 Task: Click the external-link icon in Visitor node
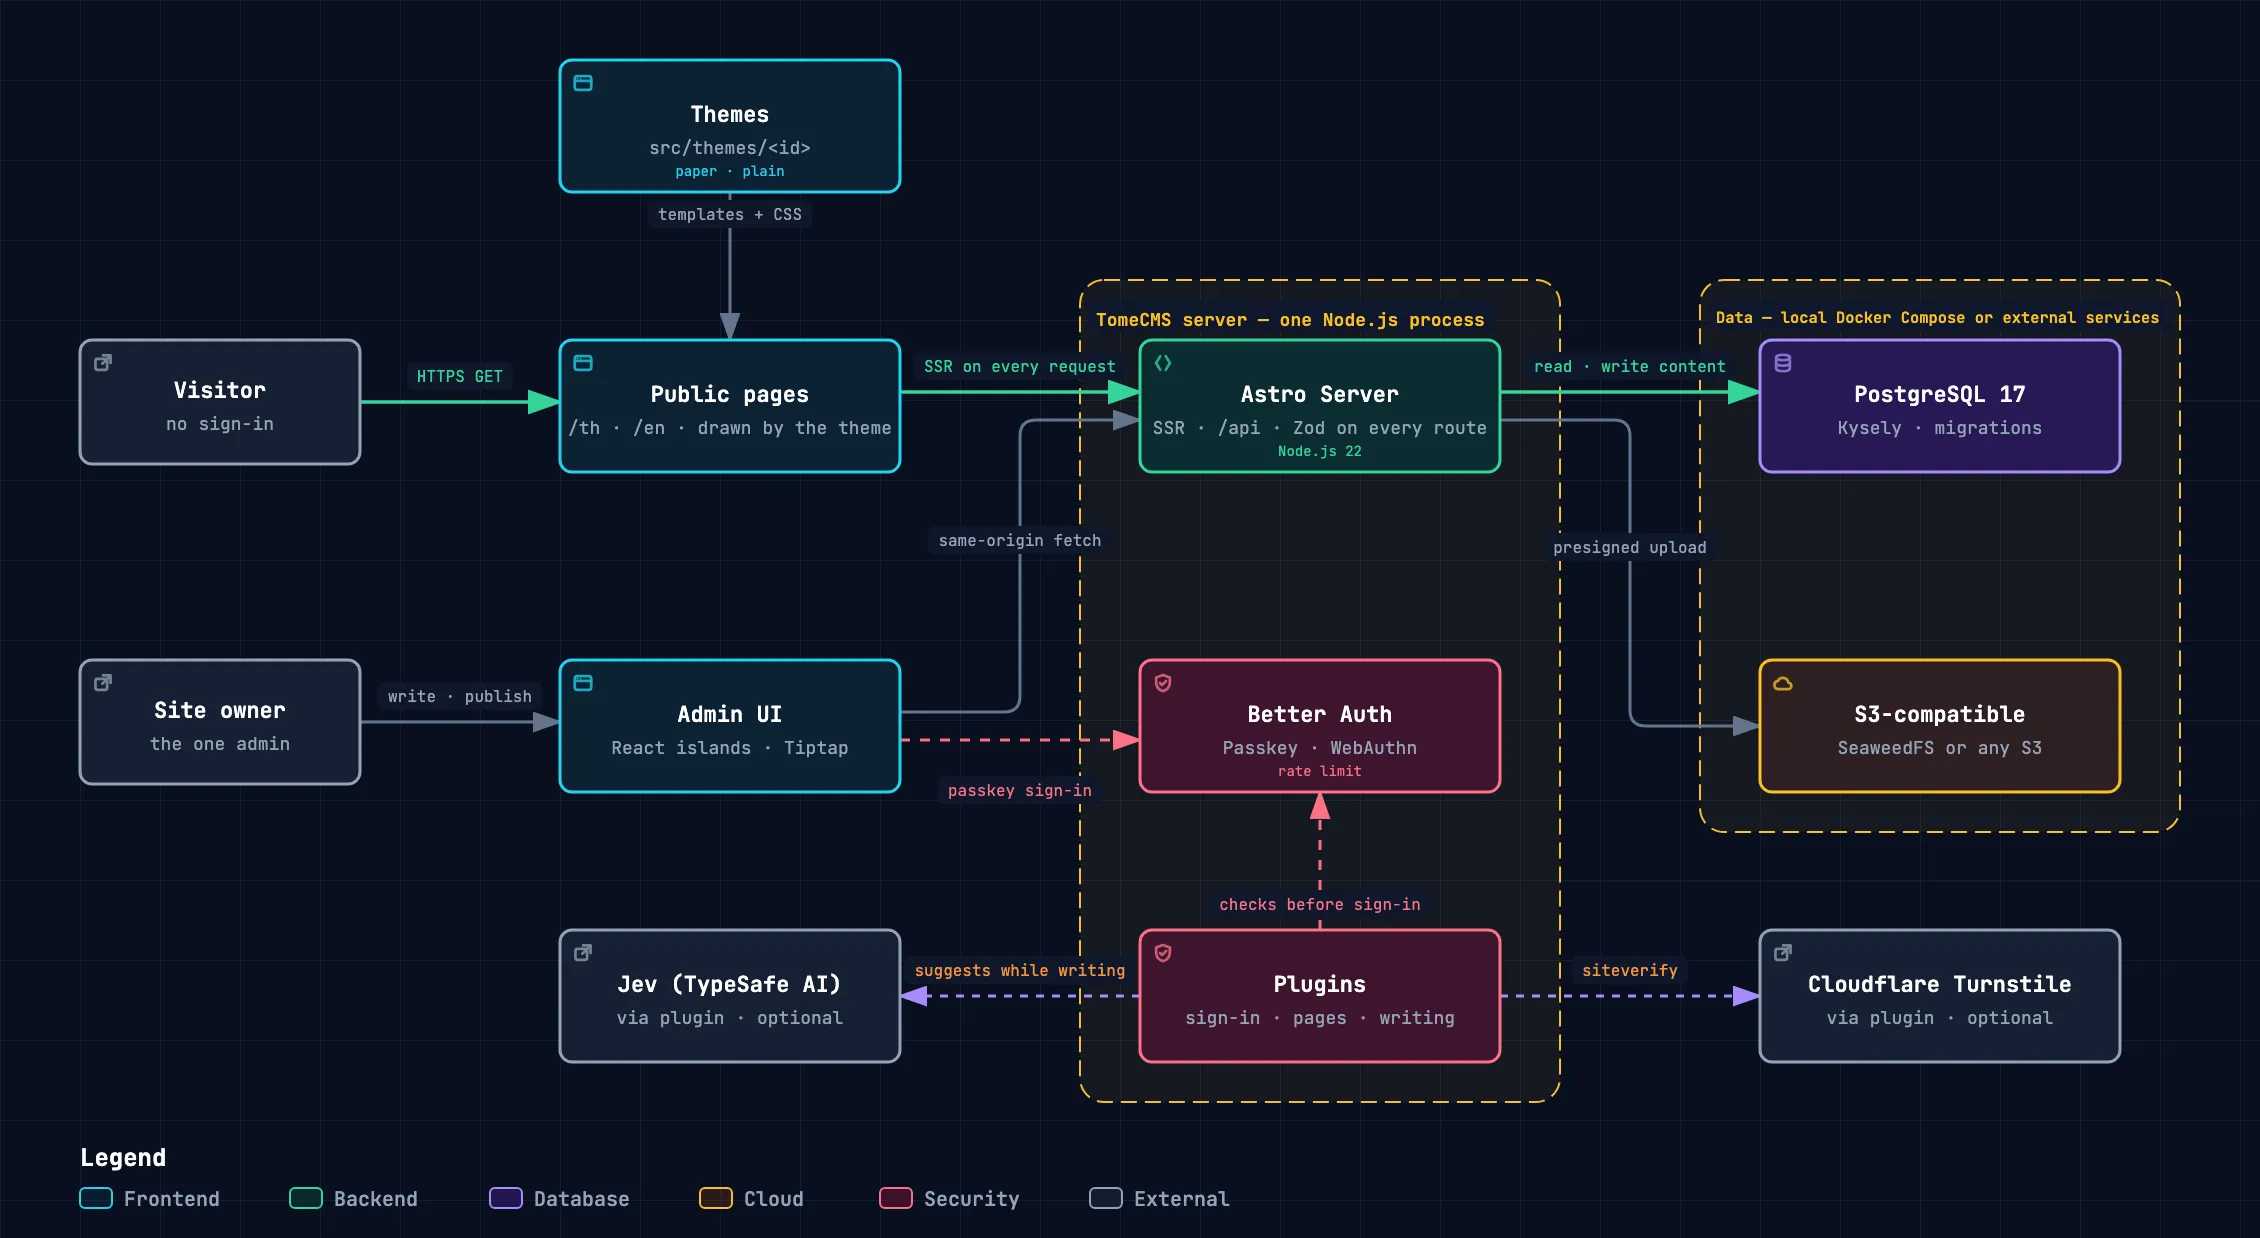(x=103, y=363)
